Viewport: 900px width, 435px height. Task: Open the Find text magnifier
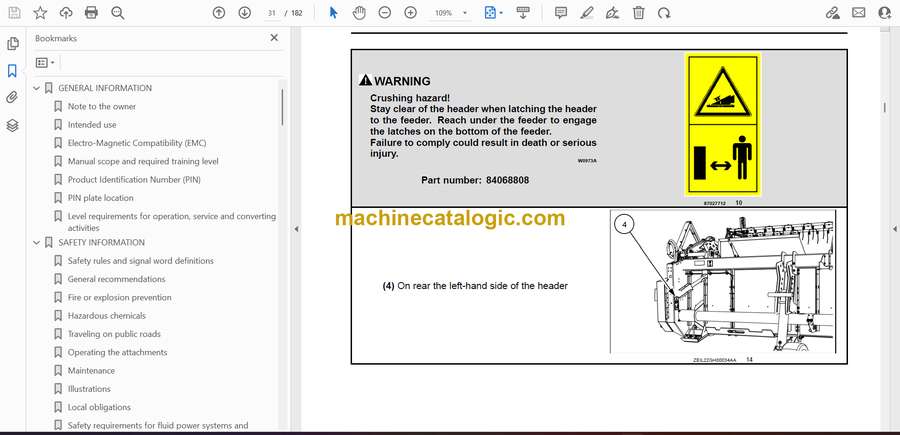118,13
